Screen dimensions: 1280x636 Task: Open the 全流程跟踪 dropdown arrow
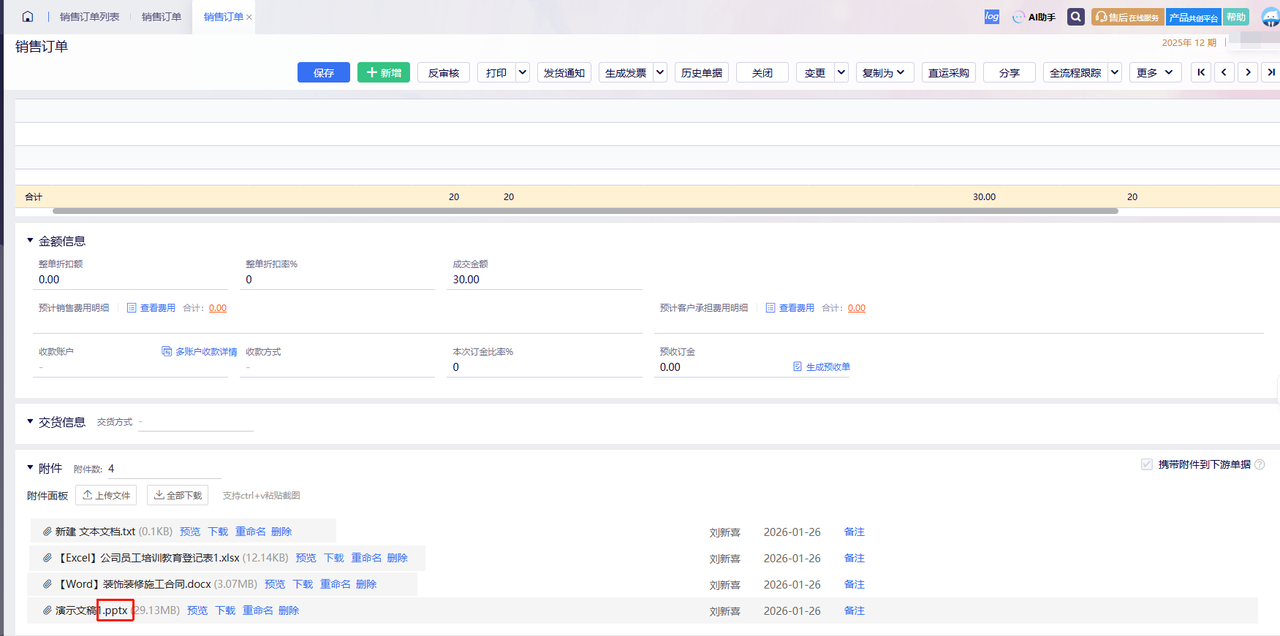point(1115,72)
